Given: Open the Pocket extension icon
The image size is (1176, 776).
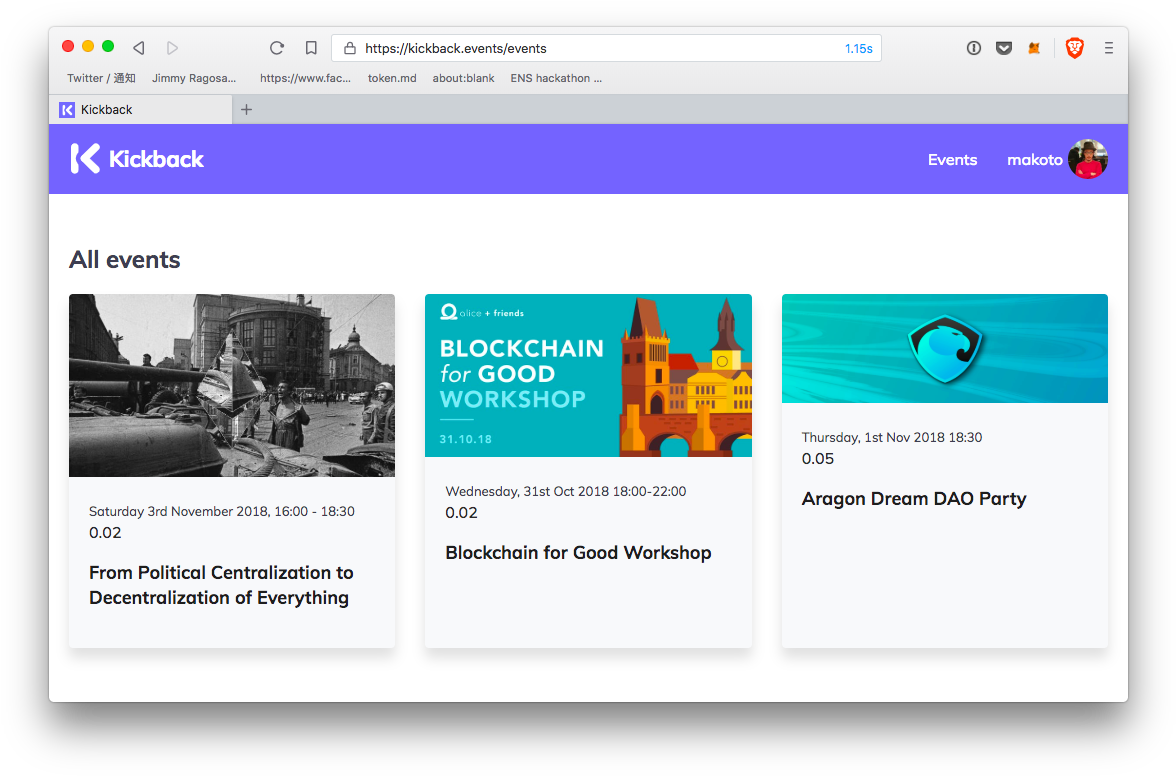Looking at the screenshot, I should [x=1003, y=48].
